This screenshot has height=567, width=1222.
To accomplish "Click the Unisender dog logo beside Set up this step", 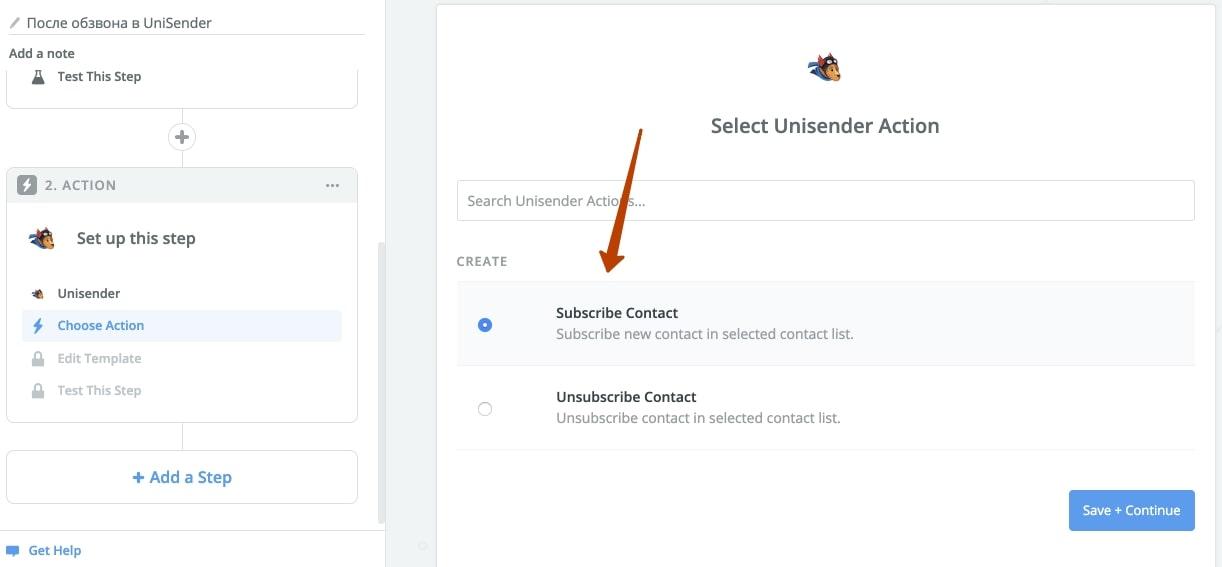I will tap(42, 238).
